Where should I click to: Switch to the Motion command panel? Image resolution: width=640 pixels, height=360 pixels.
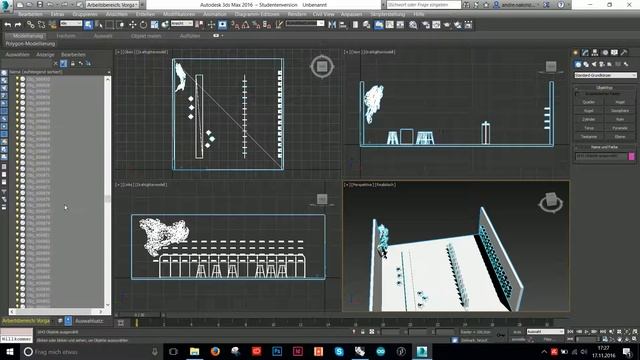coord(605,52)
